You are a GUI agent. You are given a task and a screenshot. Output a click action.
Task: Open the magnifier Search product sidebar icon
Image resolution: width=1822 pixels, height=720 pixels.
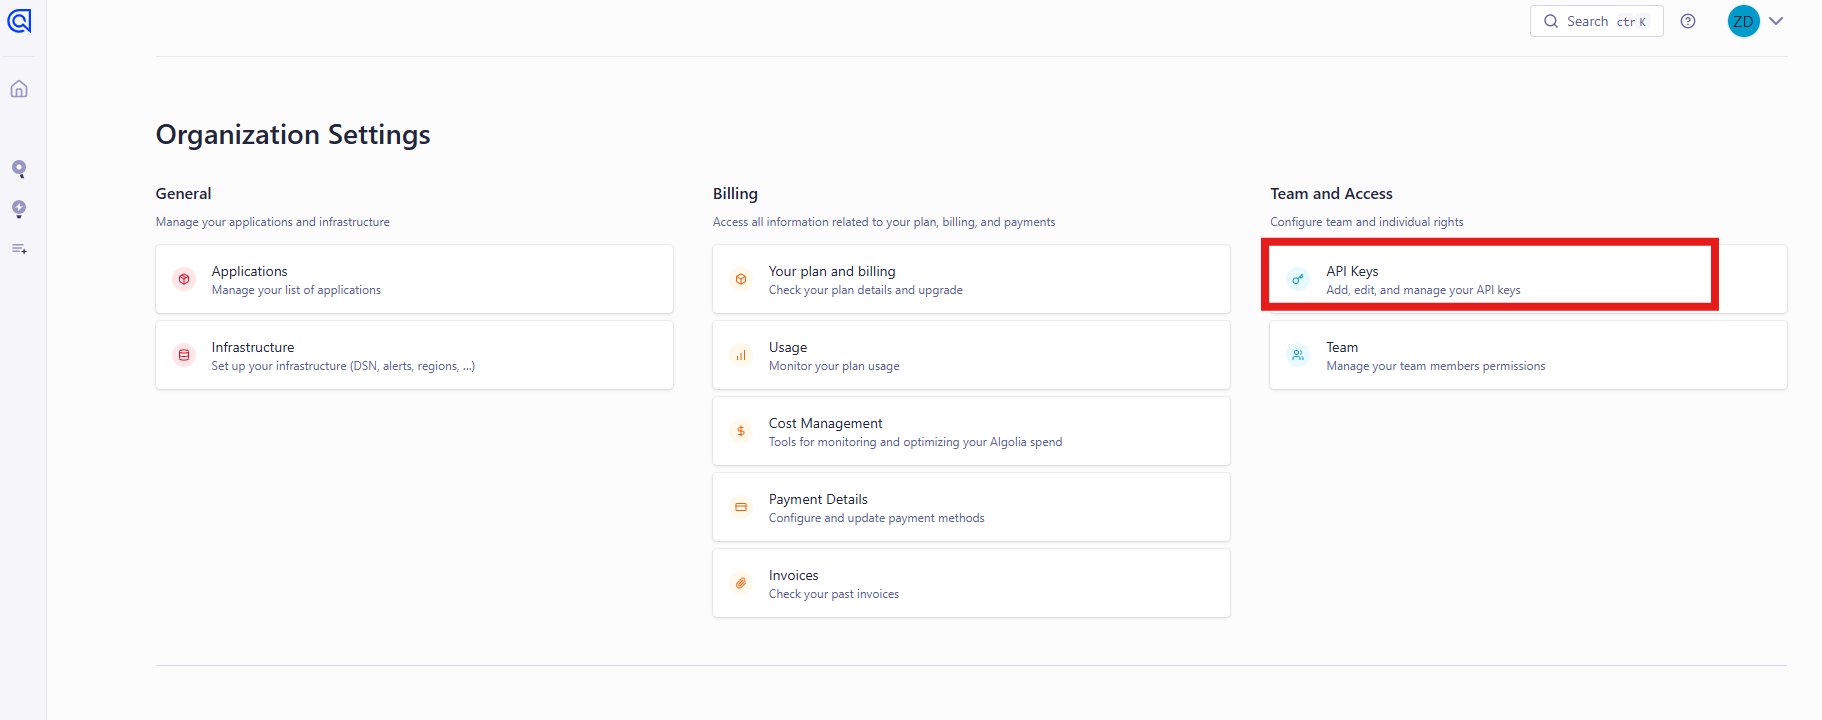(19, 169)
